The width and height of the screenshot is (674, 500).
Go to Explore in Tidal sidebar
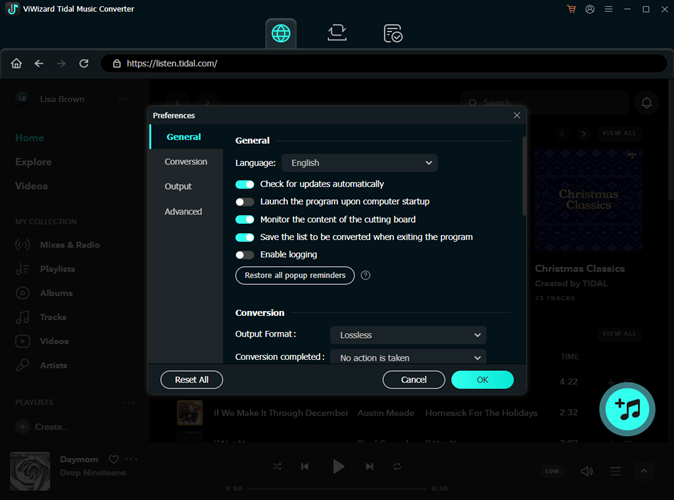point(34,162)
